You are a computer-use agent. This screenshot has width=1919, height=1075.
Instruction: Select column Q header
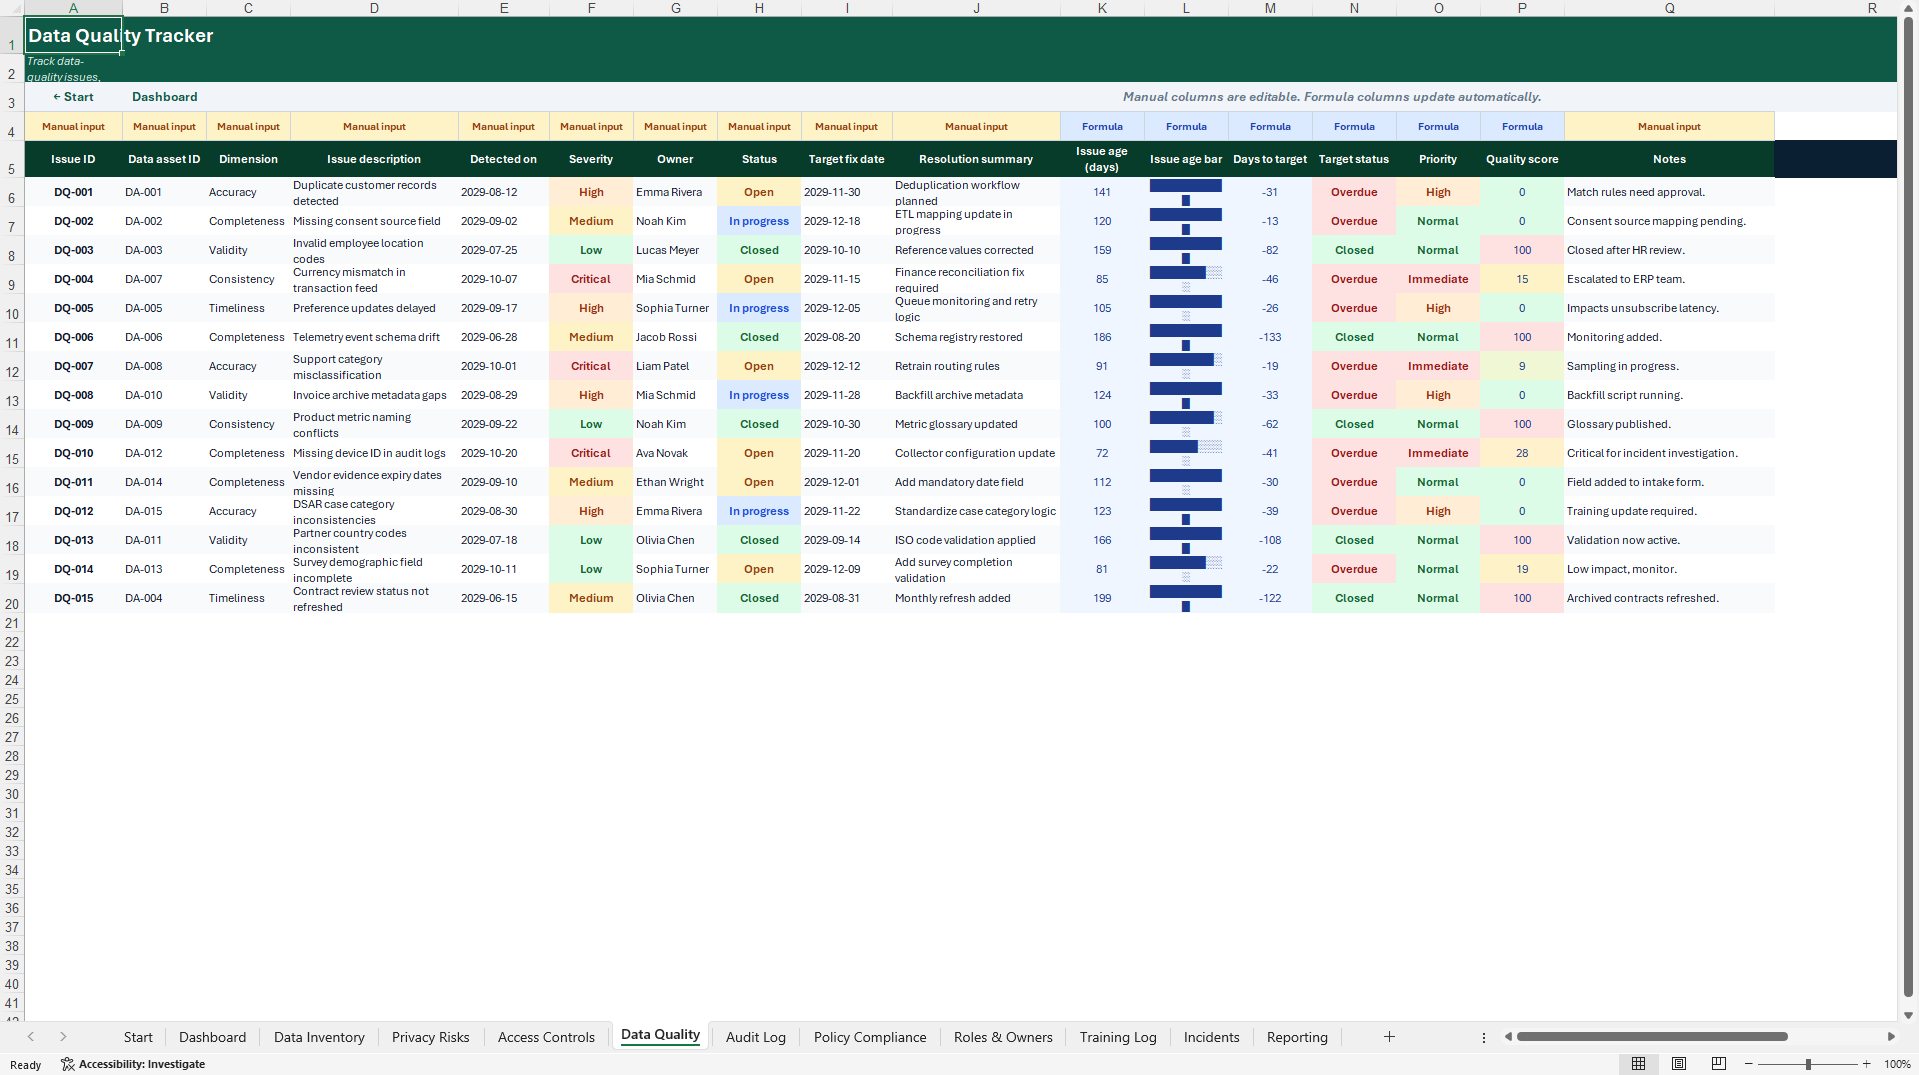click(x=1669, y=8)
